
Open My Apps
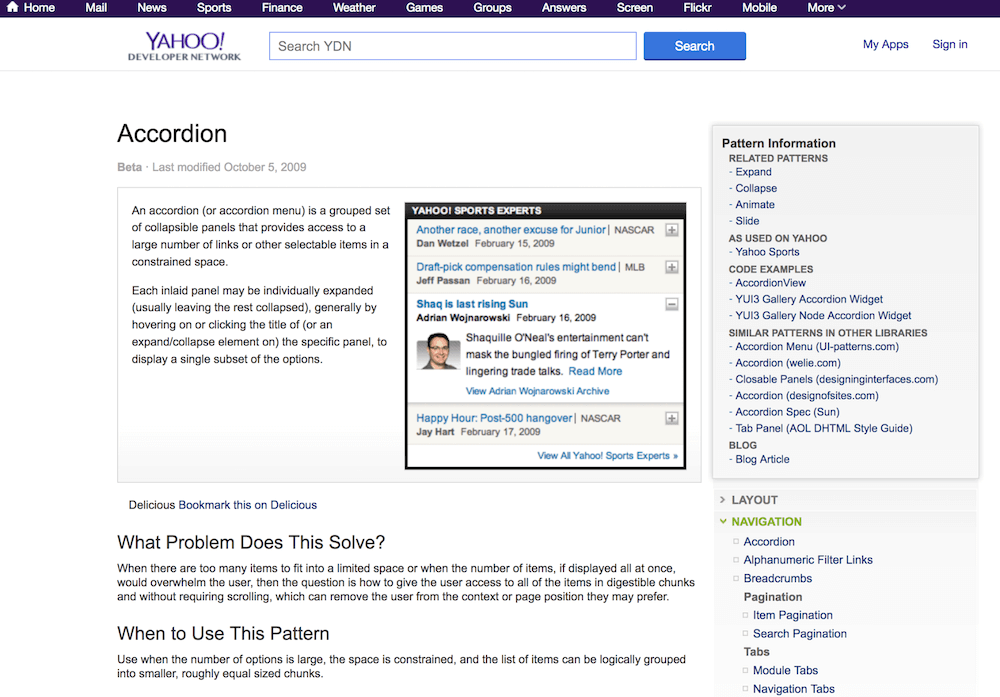pyautogui.click(x=885, y=44)
